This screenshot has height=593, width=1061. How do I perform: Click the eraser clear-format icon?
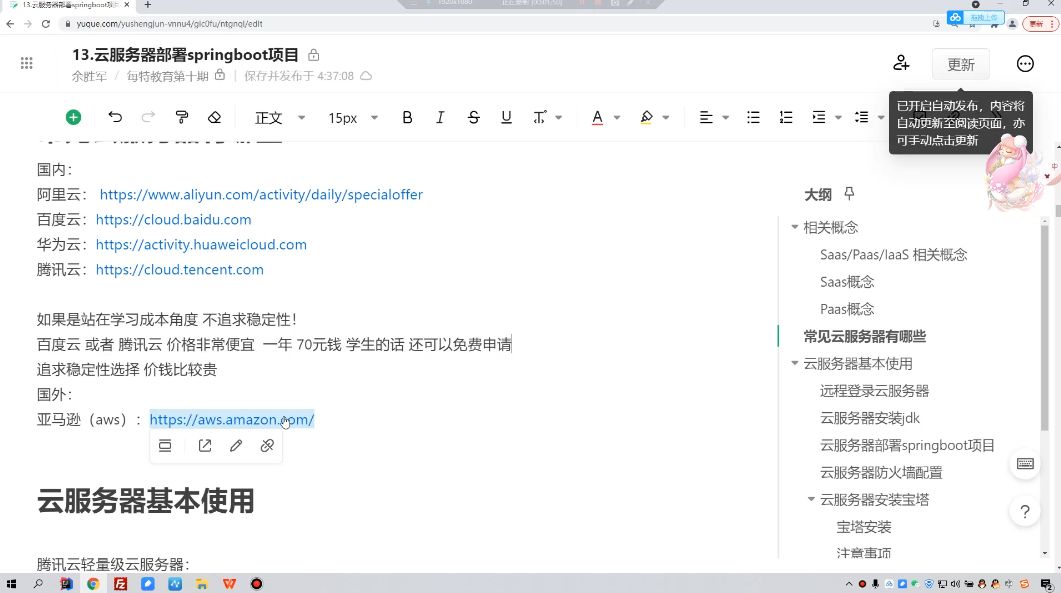pyautogui.click(x=215, y=117)
